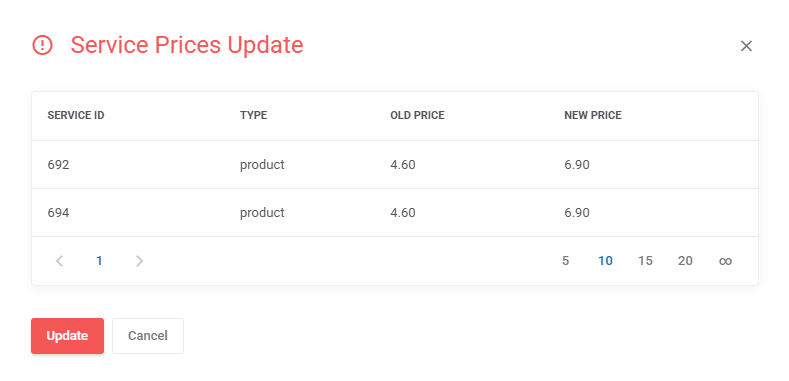The width and height of the screenshot is (789, 381).
Task: Sort by Old Price column header
Action: tap(417, 115)
